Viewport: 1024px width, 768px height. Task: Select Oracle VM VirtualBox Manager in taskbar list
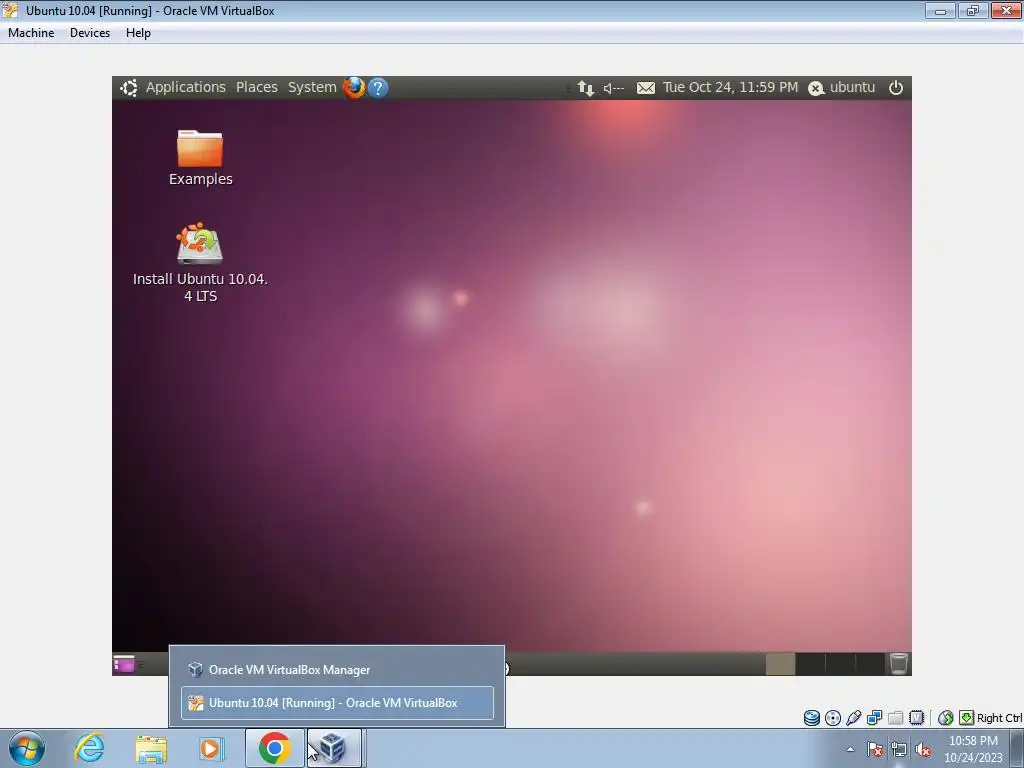pos(337,670)
